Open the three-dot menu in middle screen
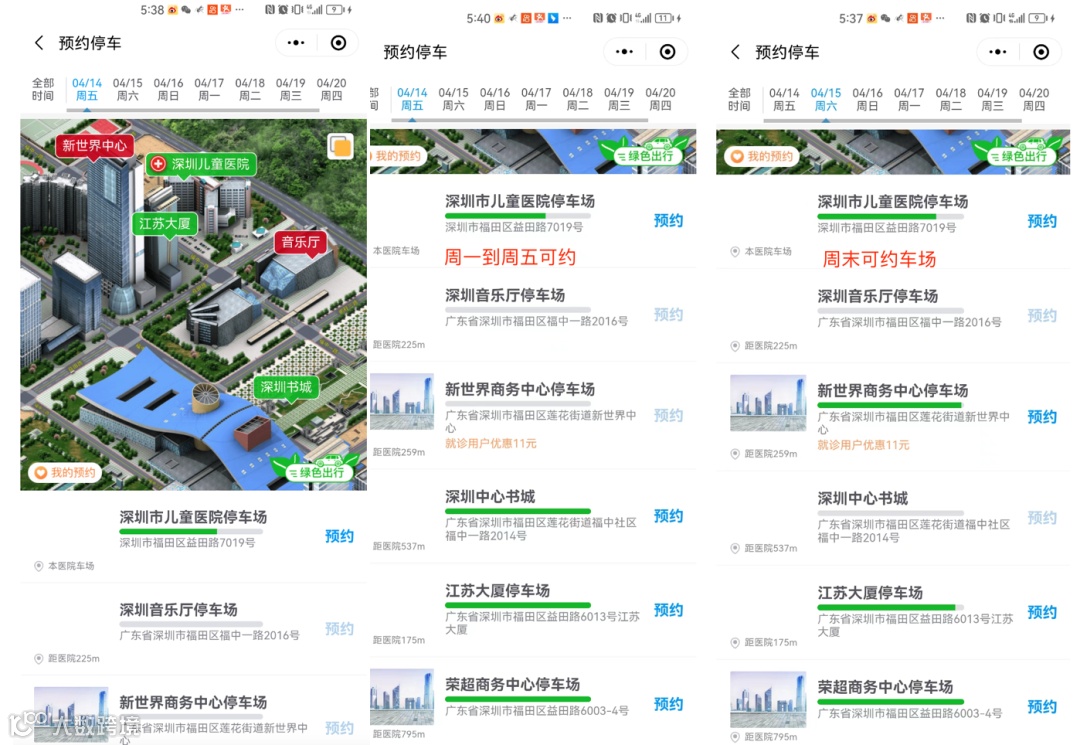Viewport: 1080px width, 745px height. pyautogui.click(x=625, y=52)
